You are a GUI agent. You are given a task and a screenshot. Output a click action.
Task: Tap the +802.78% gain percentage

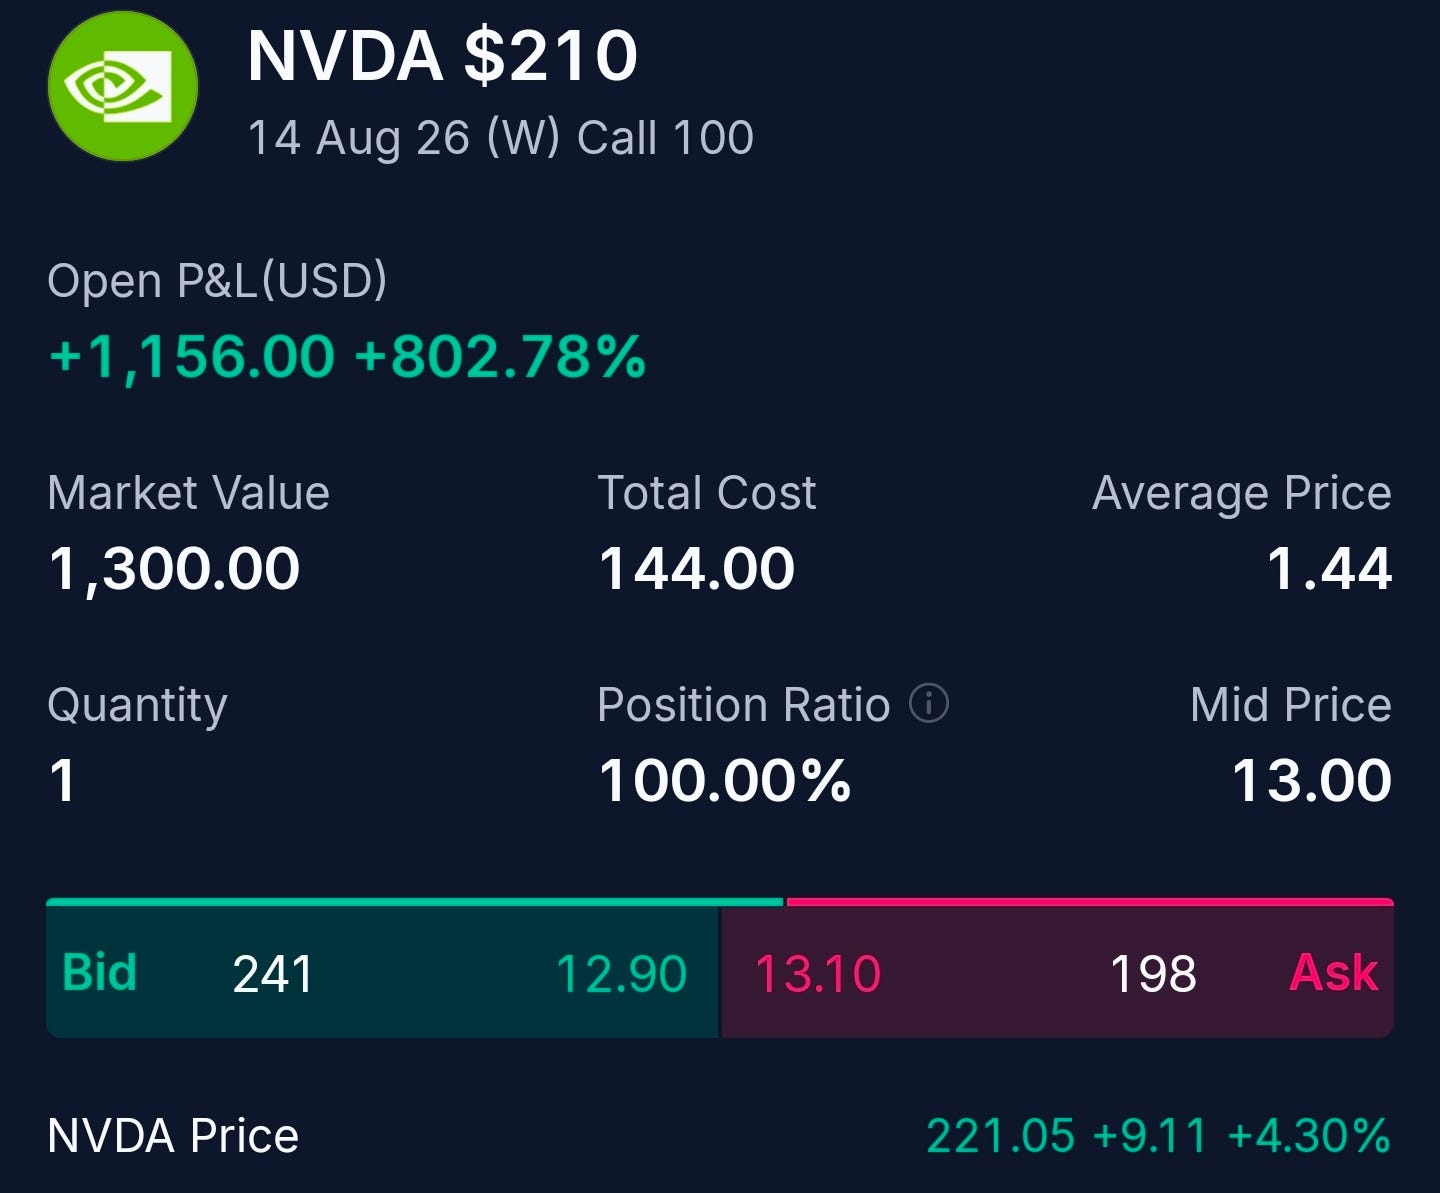(x=500, y=357)
